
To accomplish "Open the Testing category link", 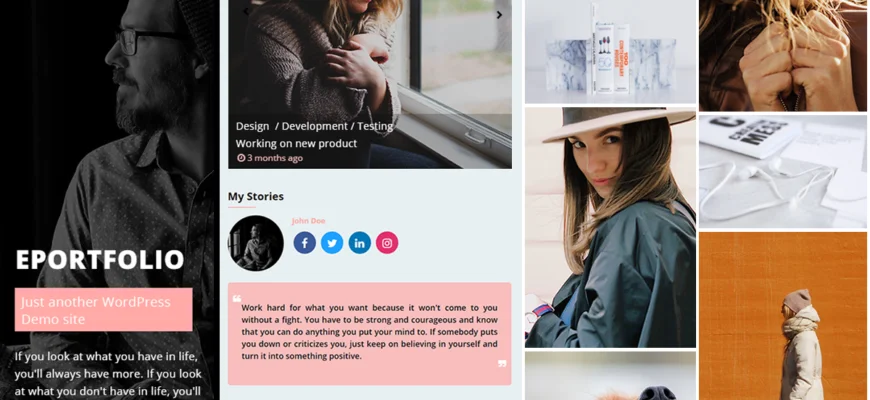I will pos(375,126).
